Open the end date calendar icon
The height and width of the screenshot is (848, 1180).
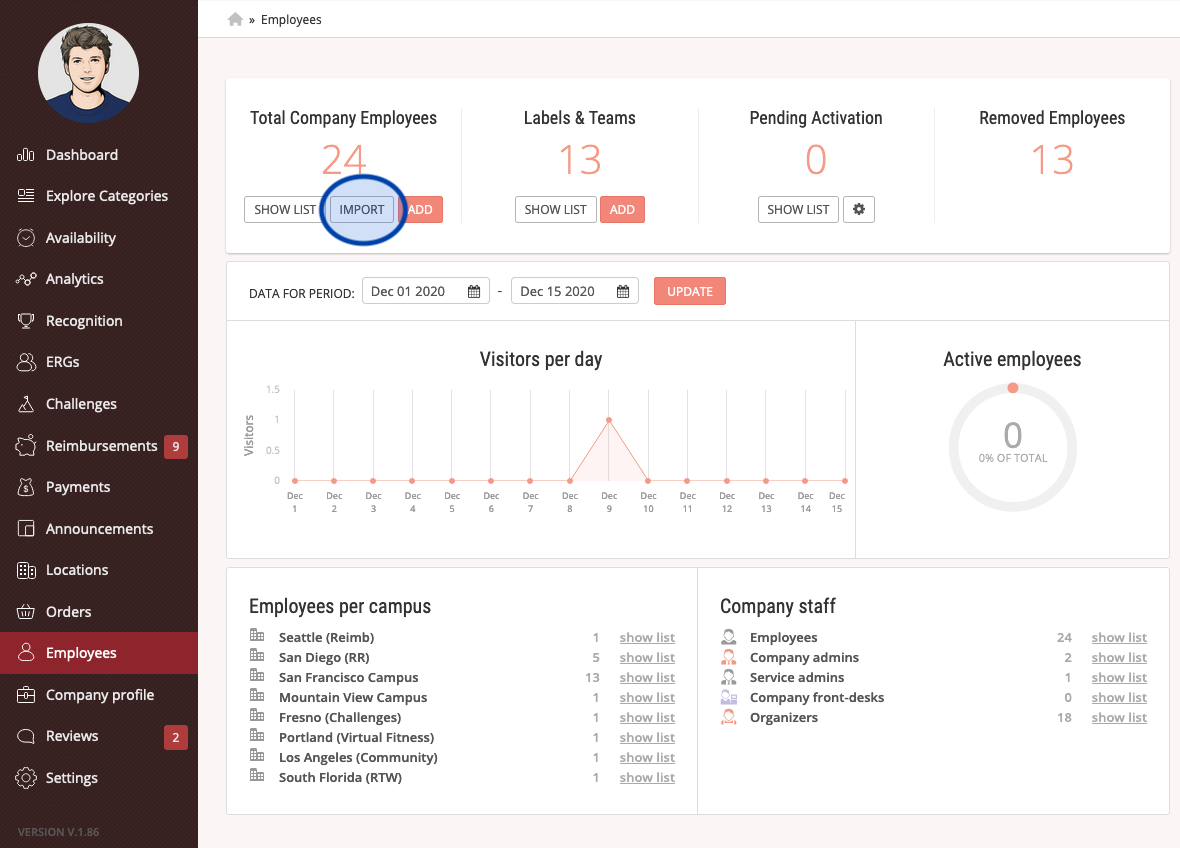[x=622, y=292]
